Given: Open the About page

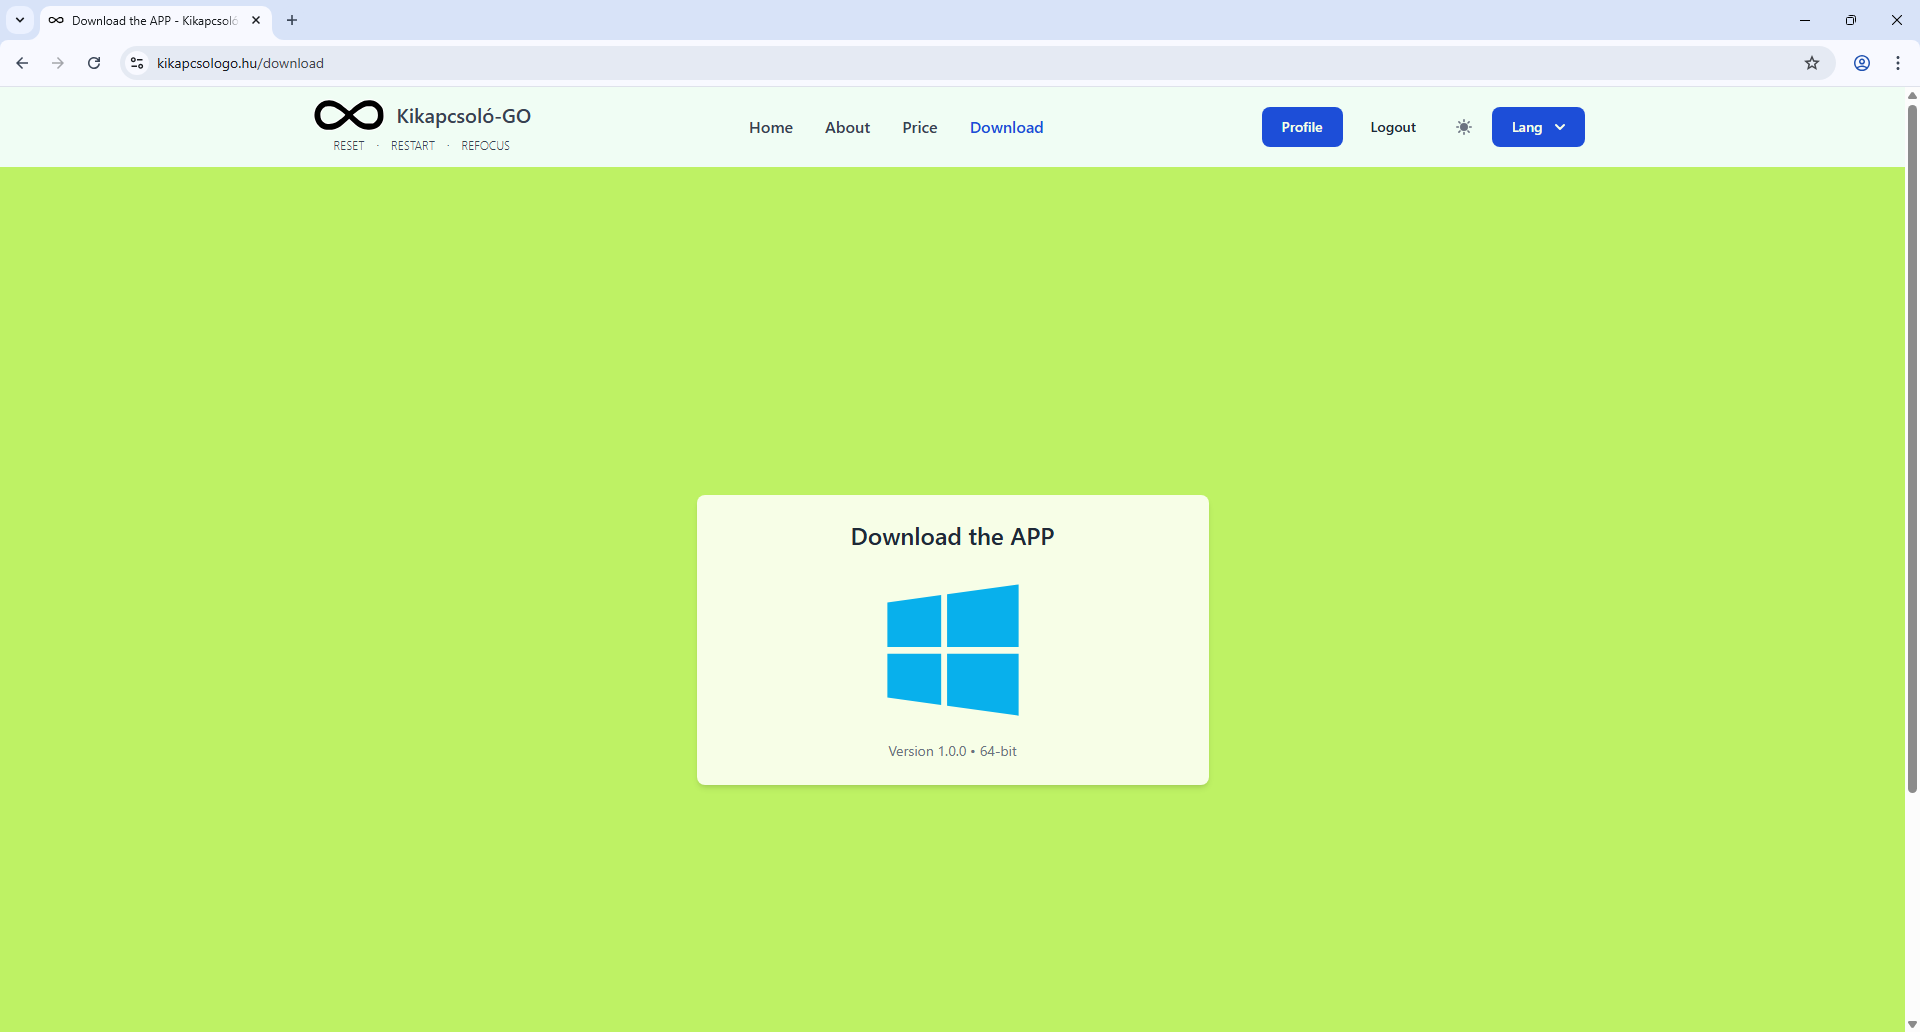Looking at the screenshot, I should click(x=847, y=127).
